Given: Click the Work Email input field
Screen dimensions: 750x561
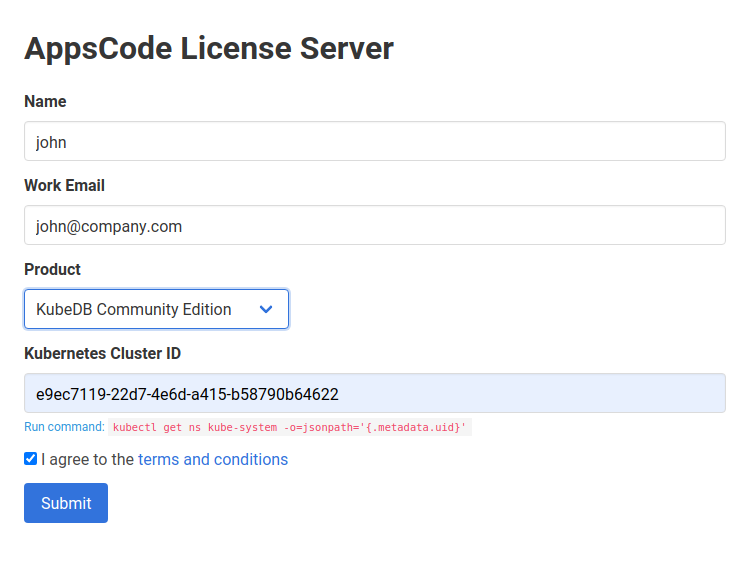Looking at the screenshot, I should point(374,226).
